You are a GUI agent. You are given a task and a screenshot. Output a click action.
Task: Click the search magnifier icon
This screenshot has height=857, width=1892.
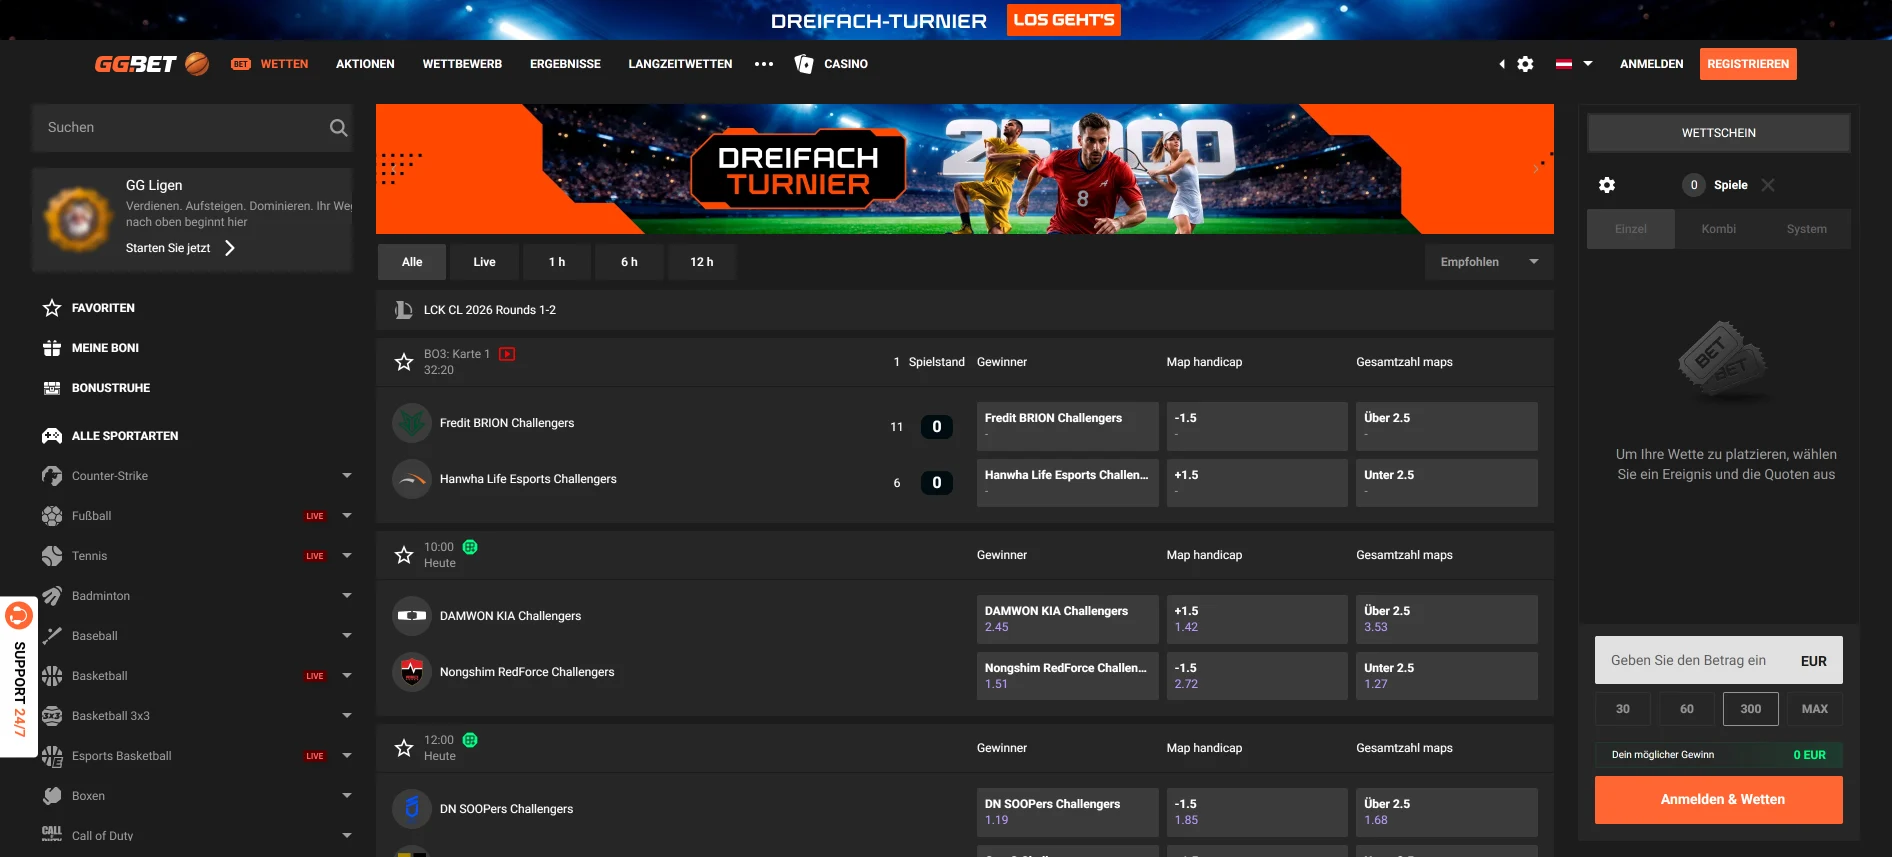coord(338,128)
